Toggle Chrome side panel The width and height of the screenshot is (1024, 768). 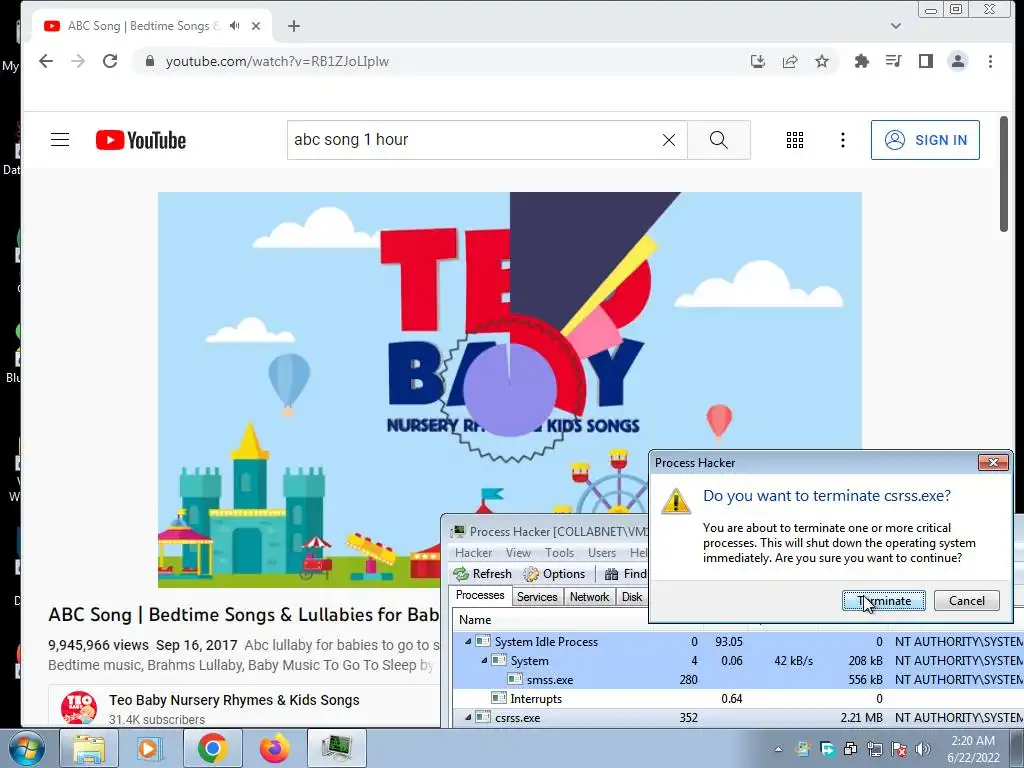pyautogui.click(x=925, y=61)
